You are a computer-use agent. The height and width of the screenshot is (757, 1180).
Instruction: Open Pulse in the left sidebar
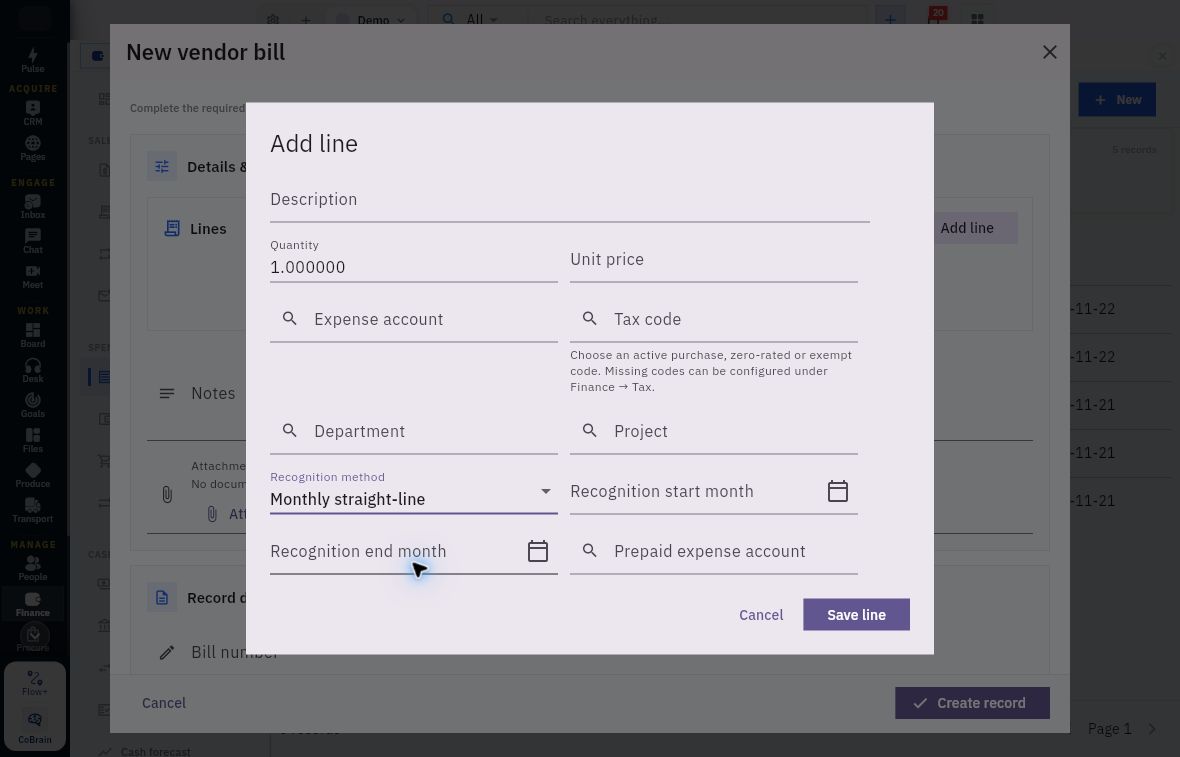(x=33, y=60)
